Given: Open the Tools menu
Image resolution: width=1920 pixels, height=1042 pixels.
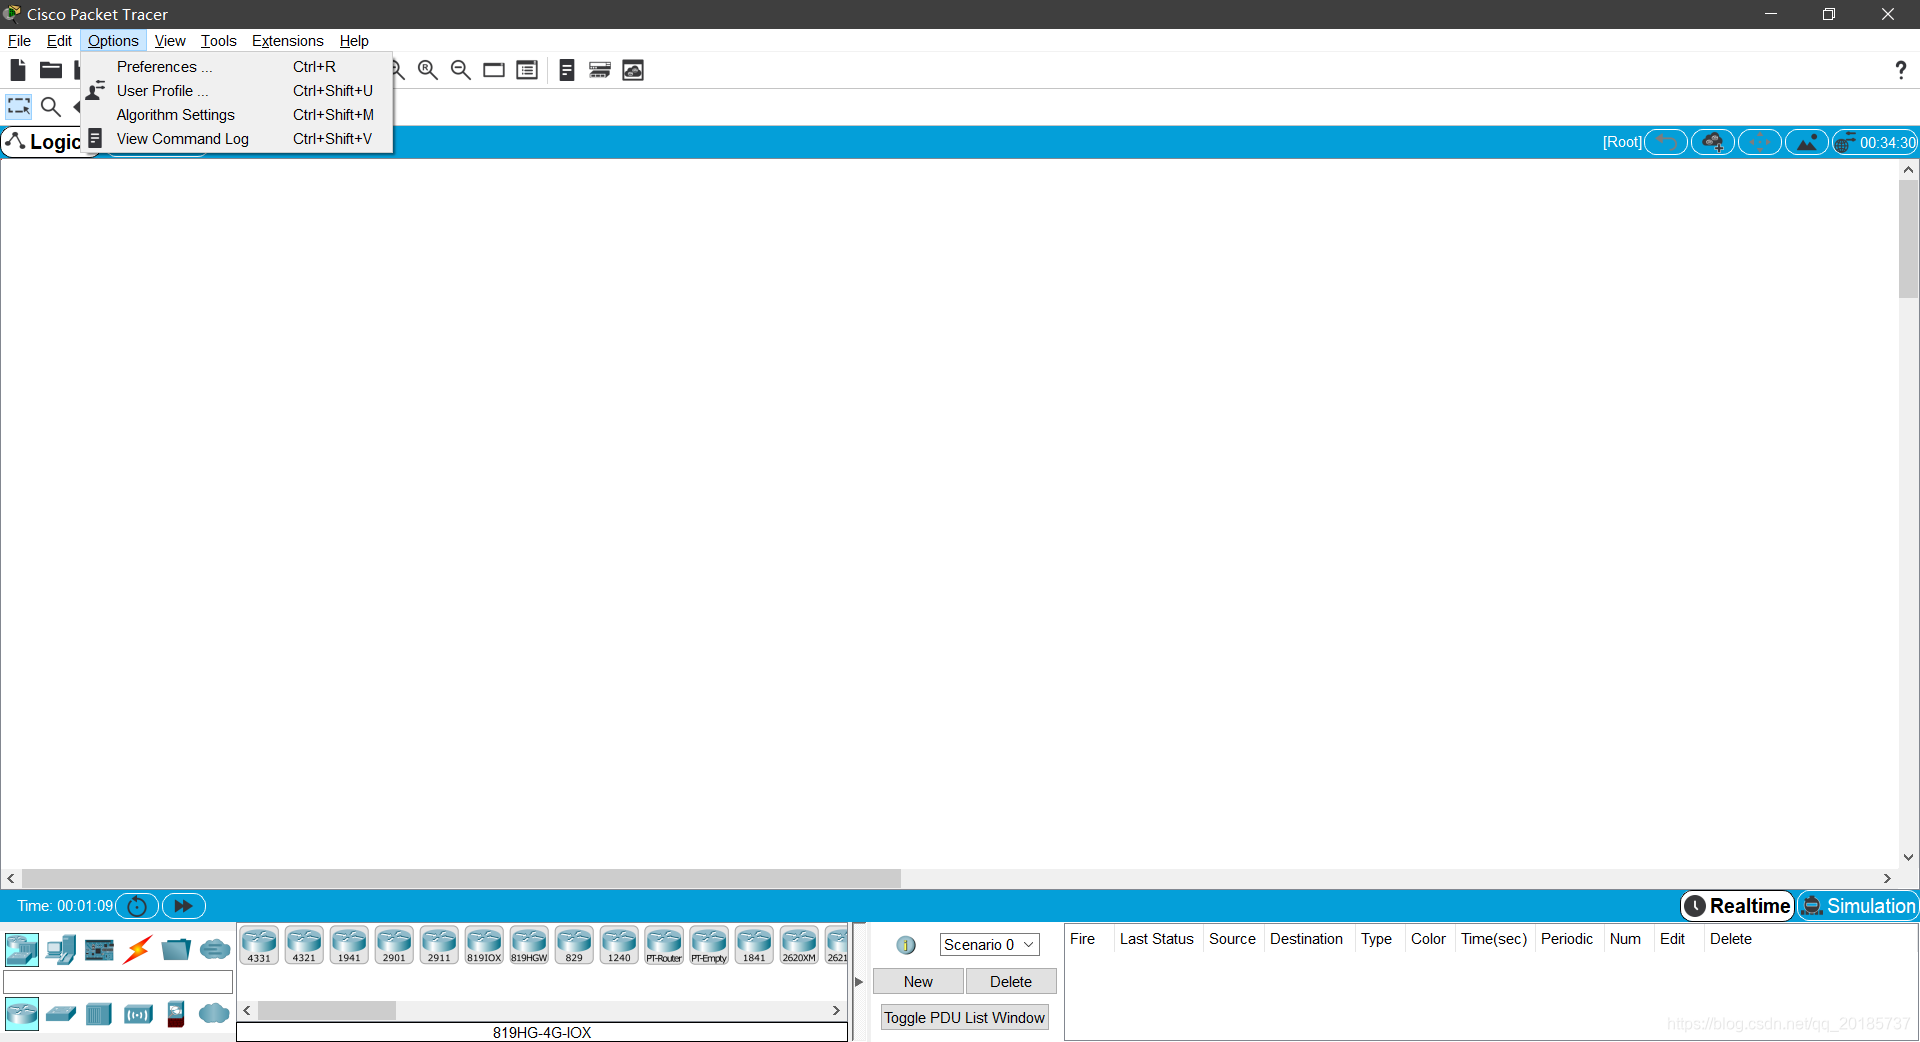Looking at the screenshot, I should [218, 41].
